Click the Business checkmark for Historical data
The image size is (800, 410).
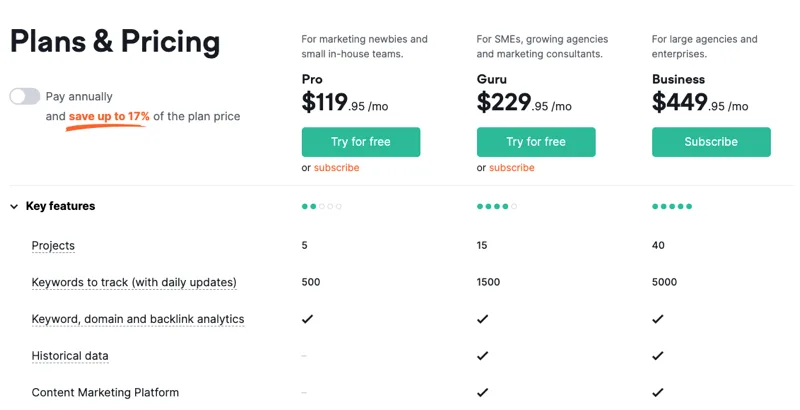tap(658, 356)
